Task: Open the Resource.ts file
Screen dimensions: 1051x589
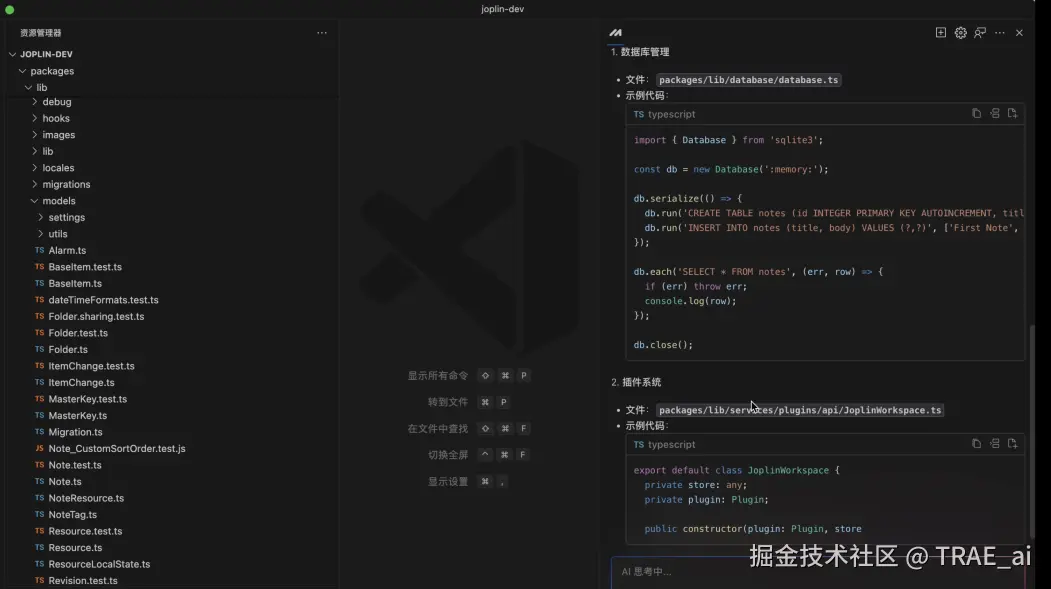Action: pyautogui.click(x=75, y=547)
